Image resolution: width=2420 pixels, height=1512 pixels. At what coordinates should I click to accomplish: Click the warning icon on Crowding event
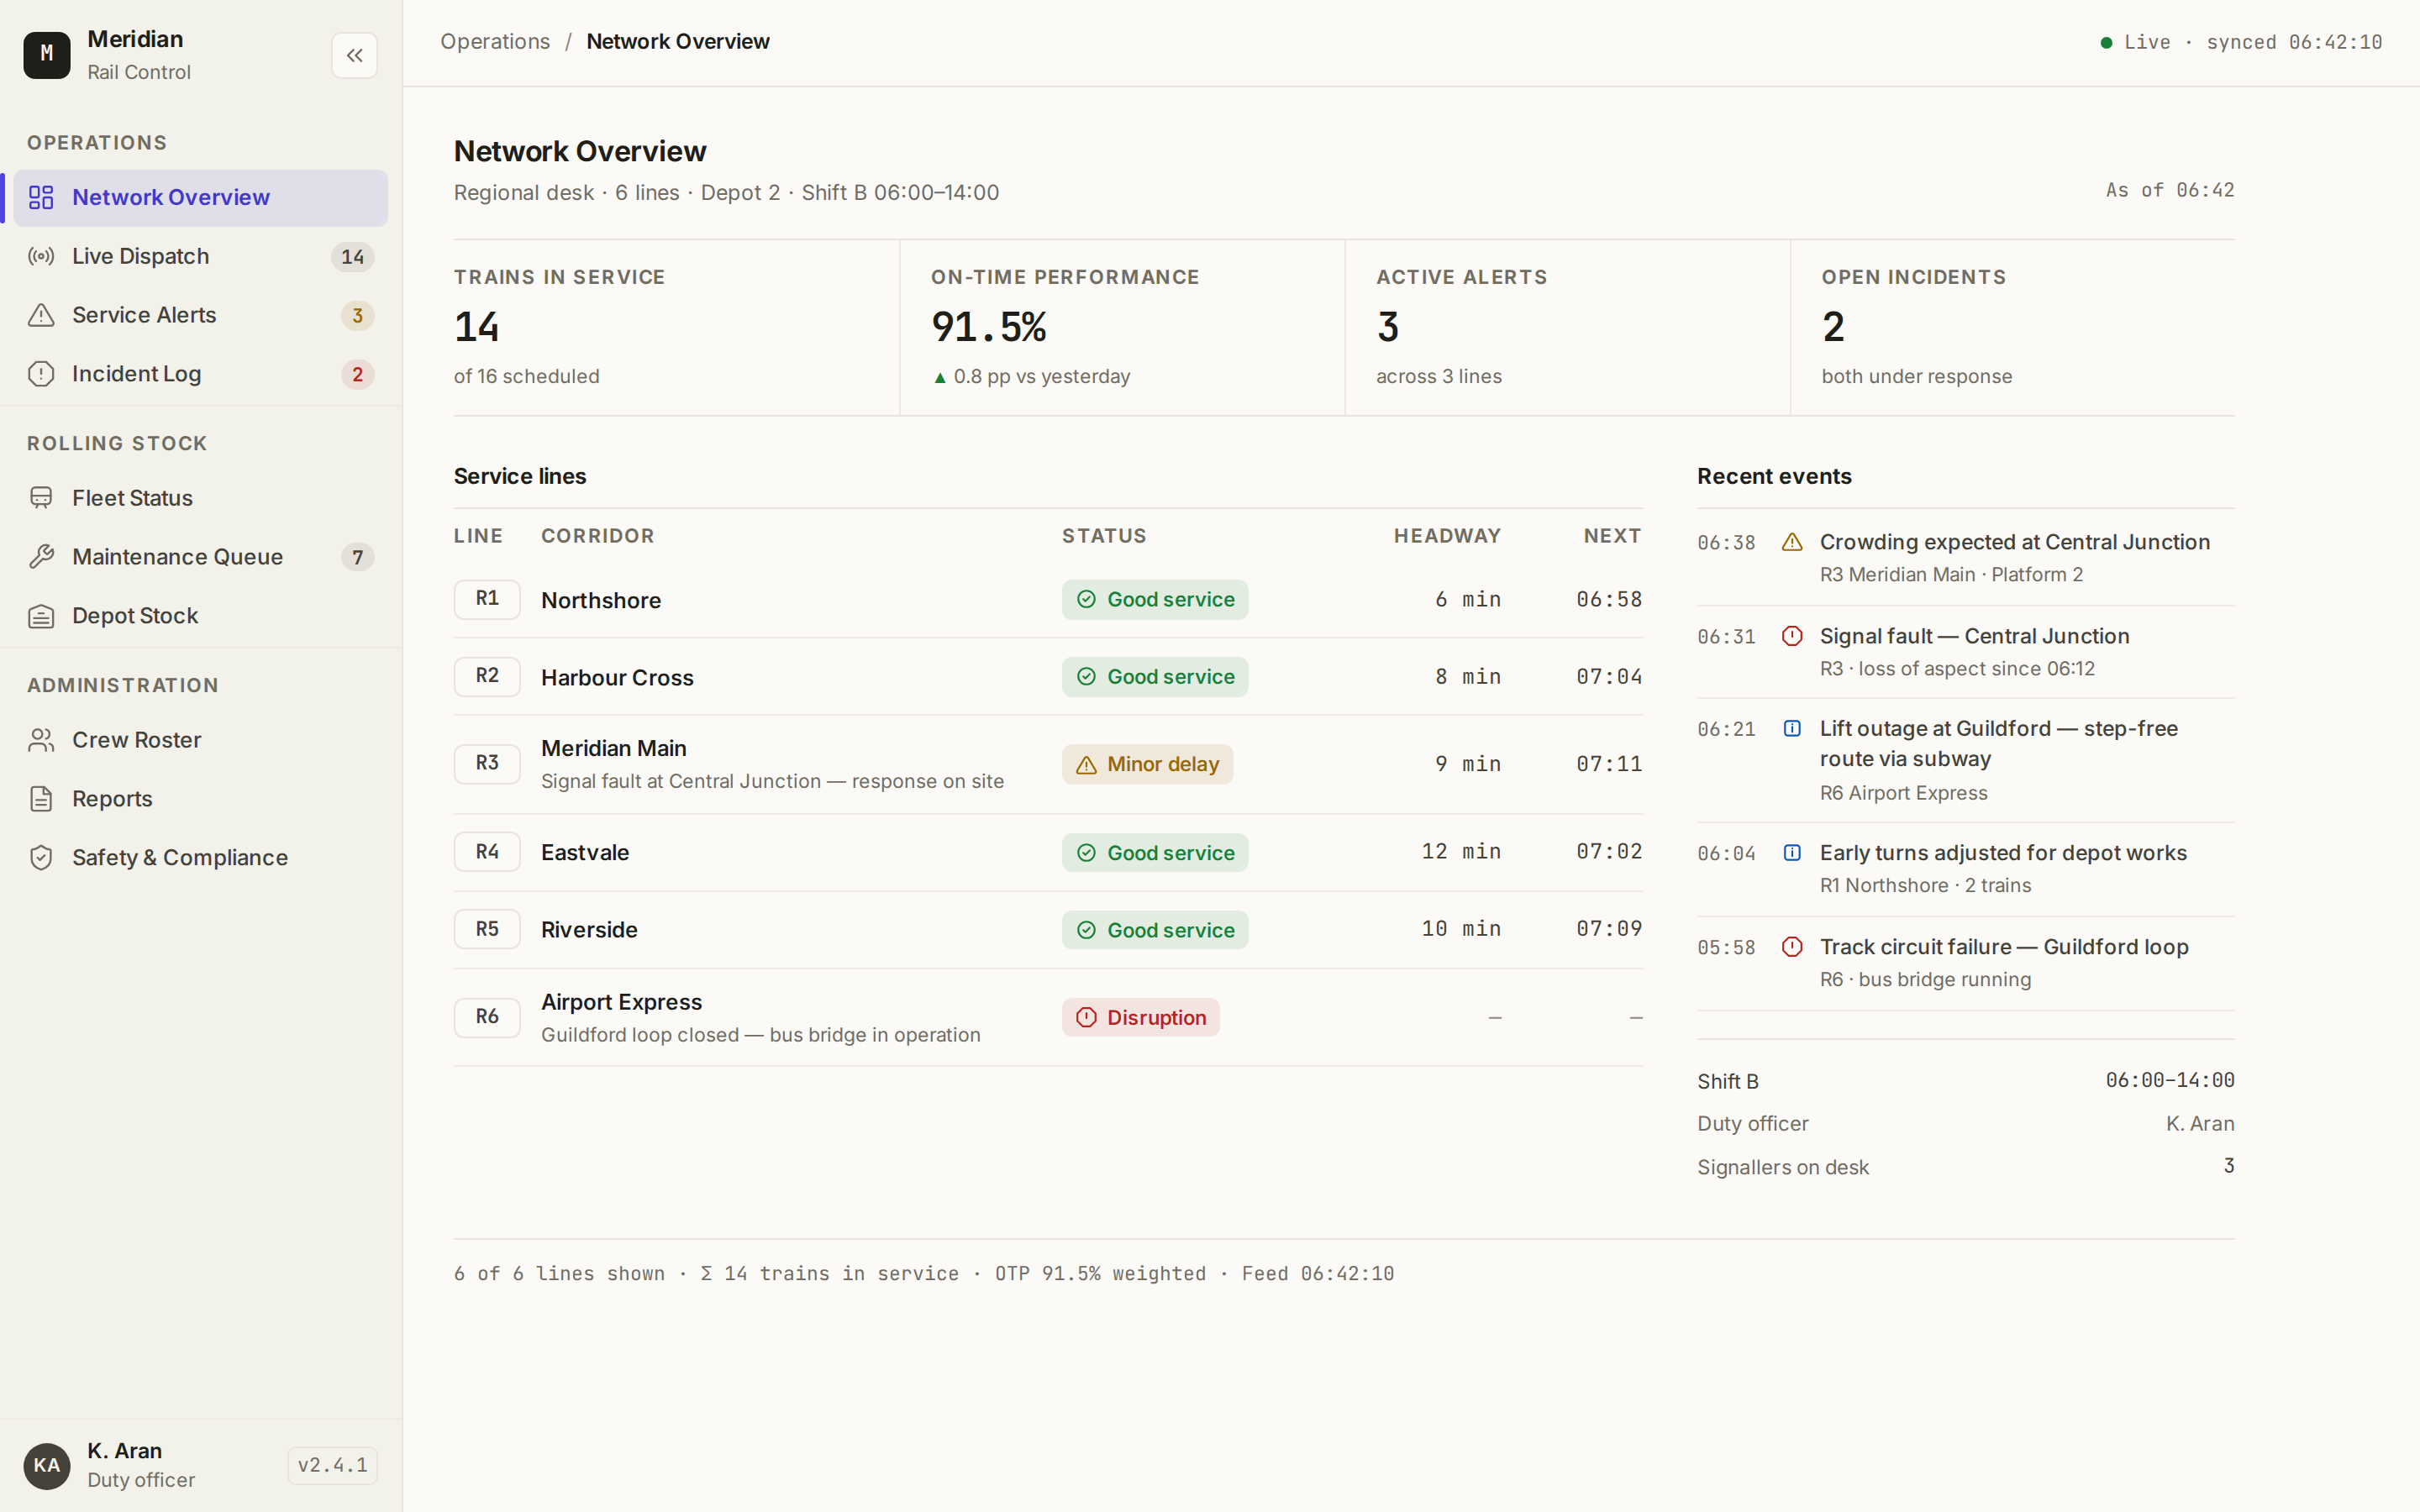[x=1792, y=542]
